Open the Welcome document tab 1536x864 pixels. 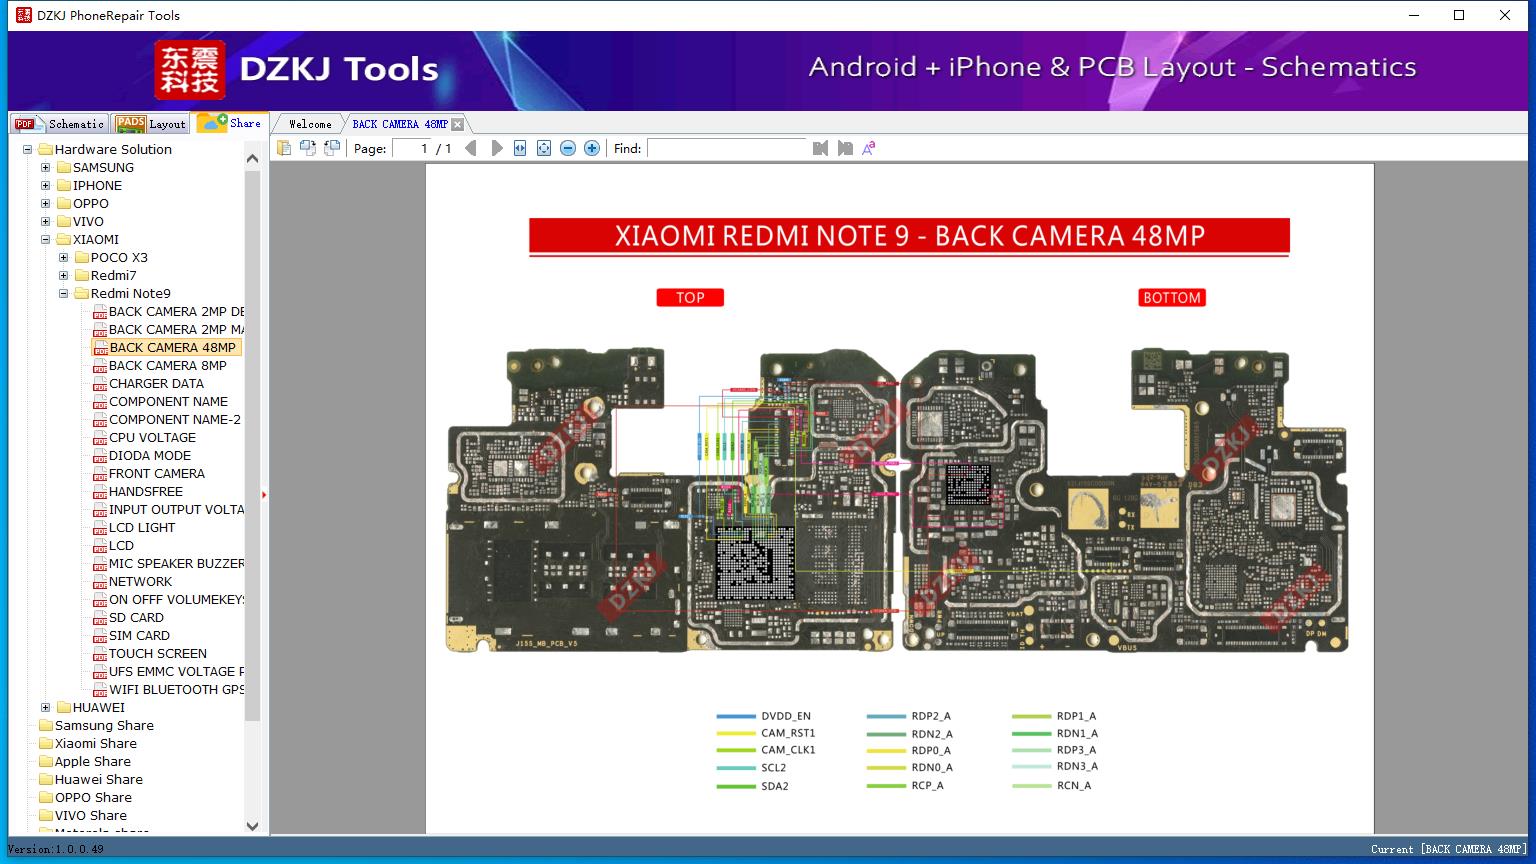click(310, 124)
